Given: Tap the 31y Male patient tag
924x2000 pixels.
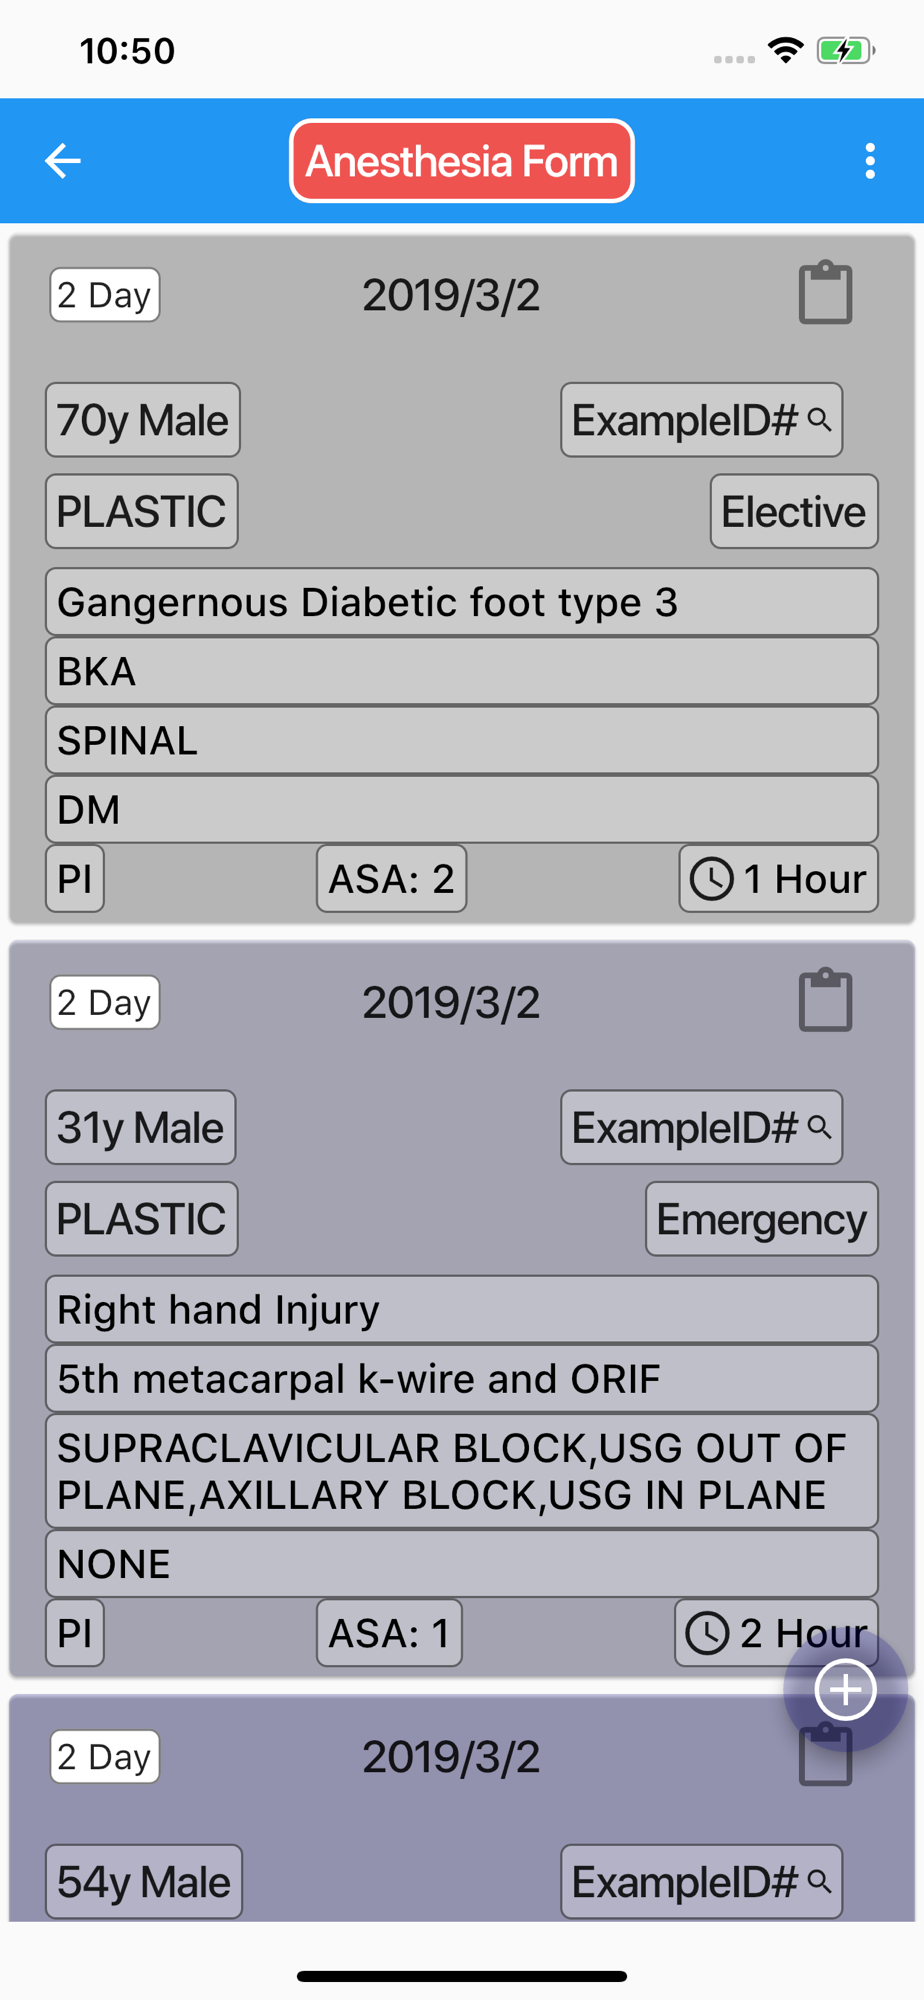Looking at the screenshot, I should [x=140, y=1127].
